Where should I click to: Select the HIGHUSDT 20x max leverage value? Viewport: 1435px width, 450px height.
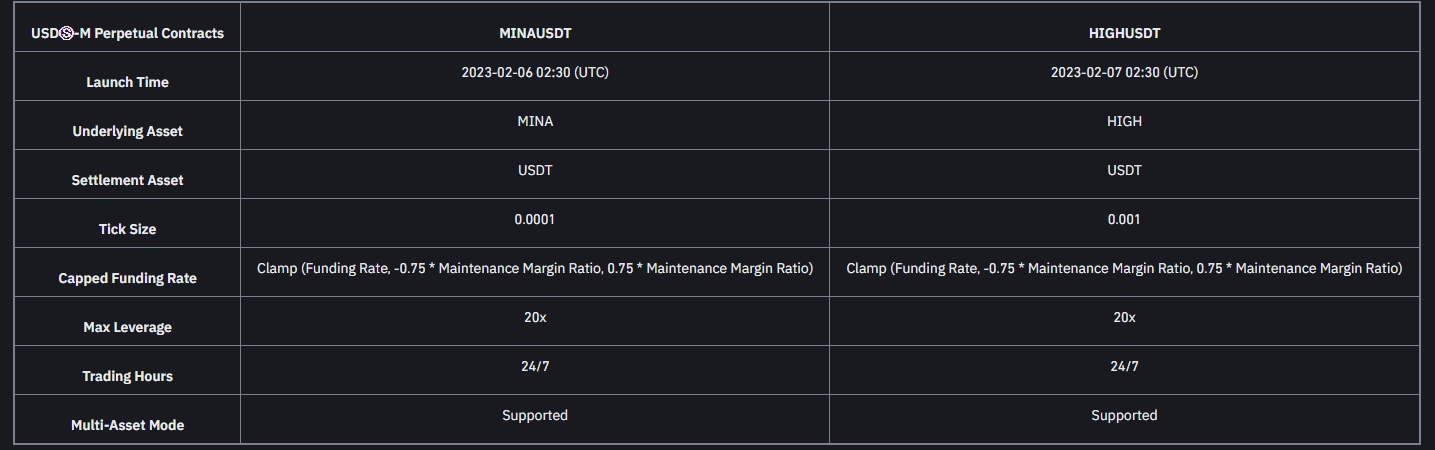click(1124, 317)
